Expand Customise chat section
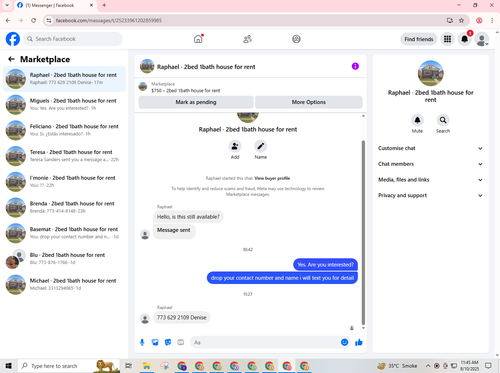The image size is (500, 373). (x=430, y=148)
